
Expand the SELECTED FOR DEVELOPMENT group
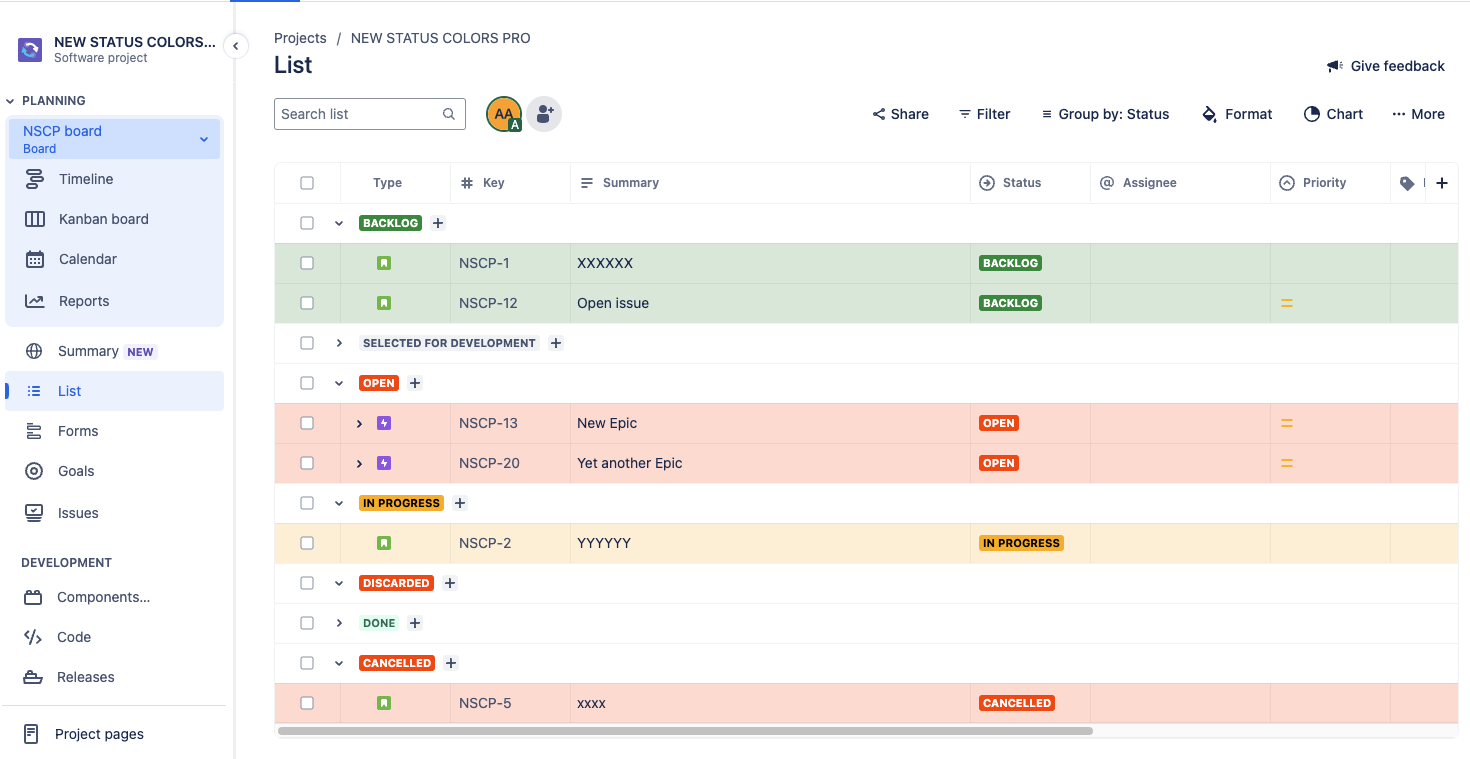[339, 343]
